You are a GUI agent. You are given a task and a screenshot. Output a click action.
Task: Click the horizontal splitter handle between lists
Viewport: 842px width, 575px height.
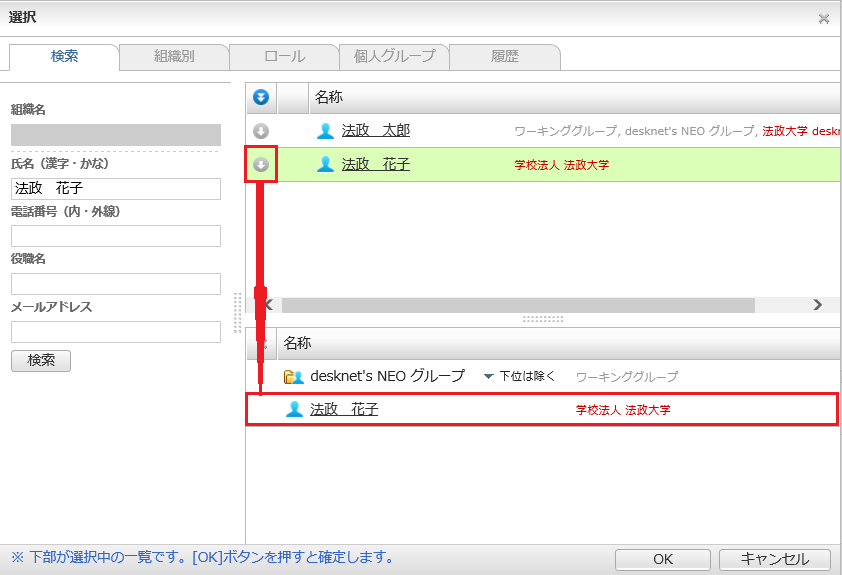pos(543,319)
